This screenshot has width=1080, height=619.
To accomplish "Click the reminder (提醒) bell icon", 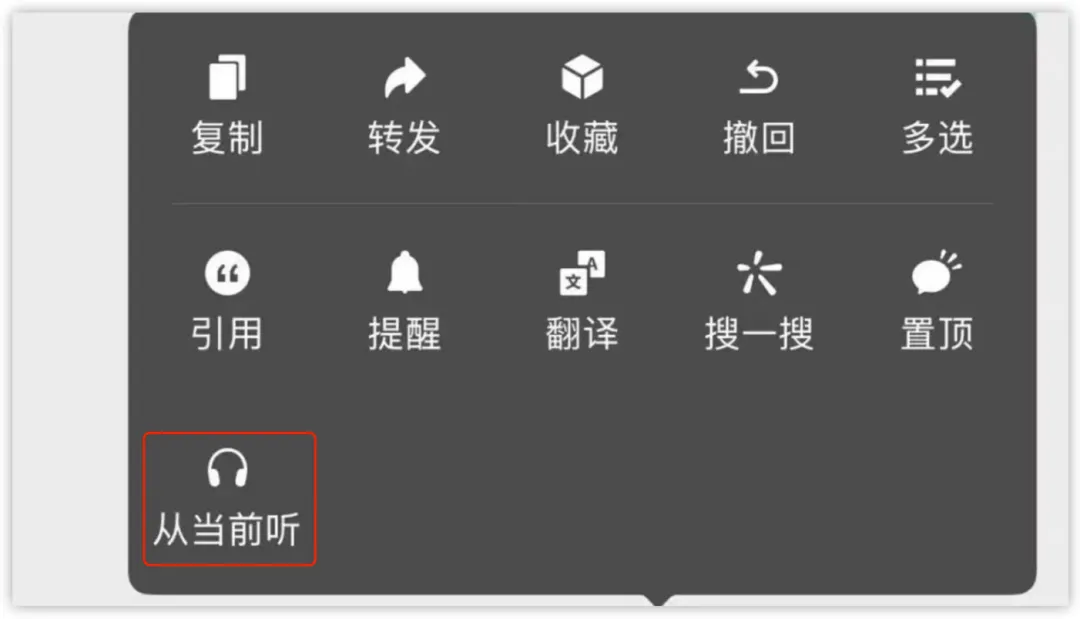I will pyautogui.click(x=405, y=272).
